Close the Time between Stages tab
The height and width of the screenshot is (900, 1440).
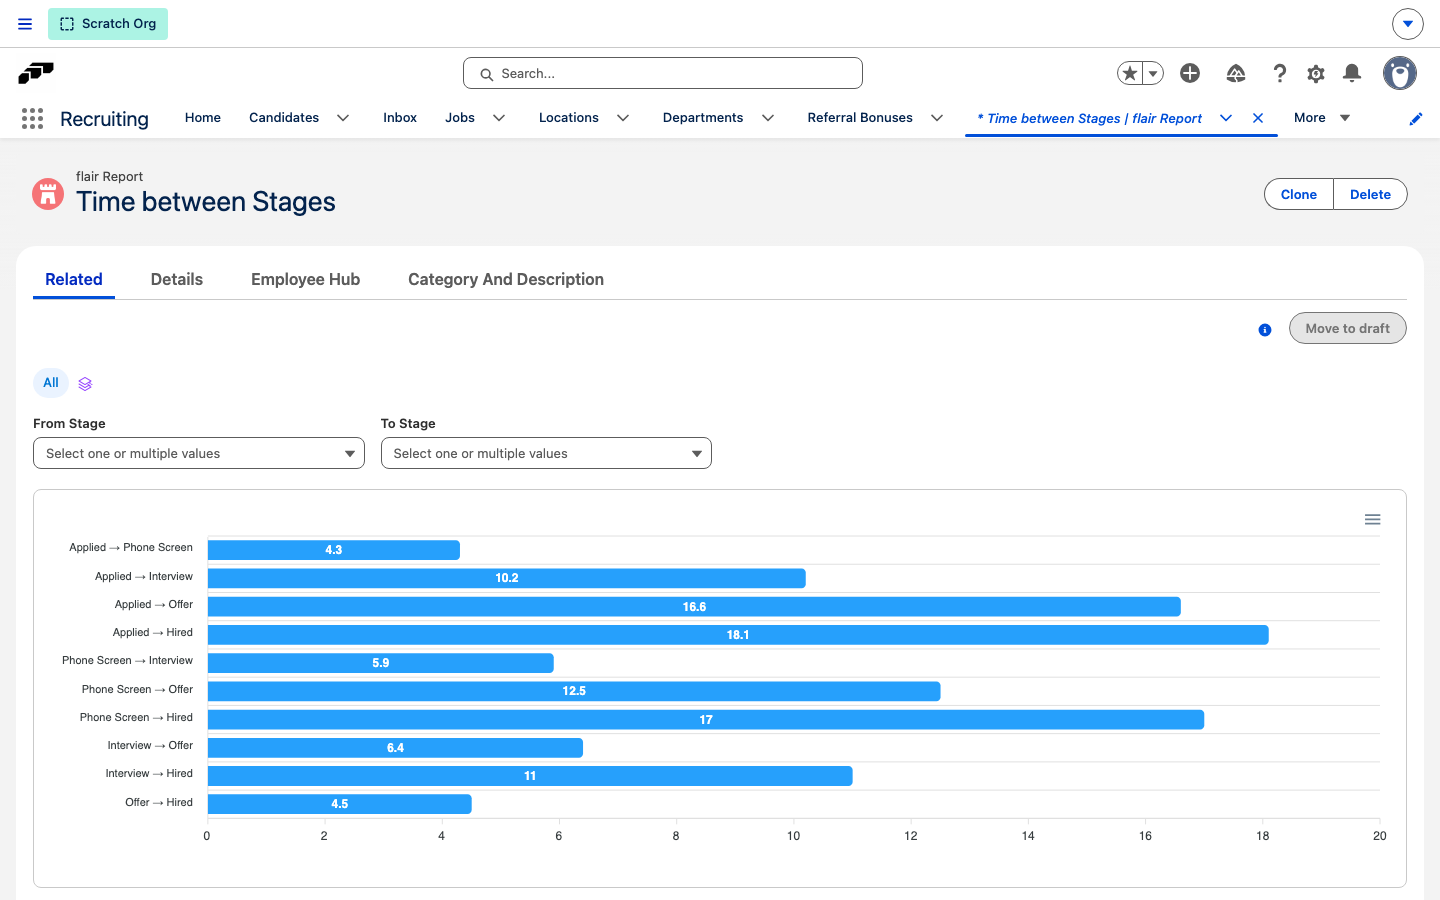point(1258,118)
